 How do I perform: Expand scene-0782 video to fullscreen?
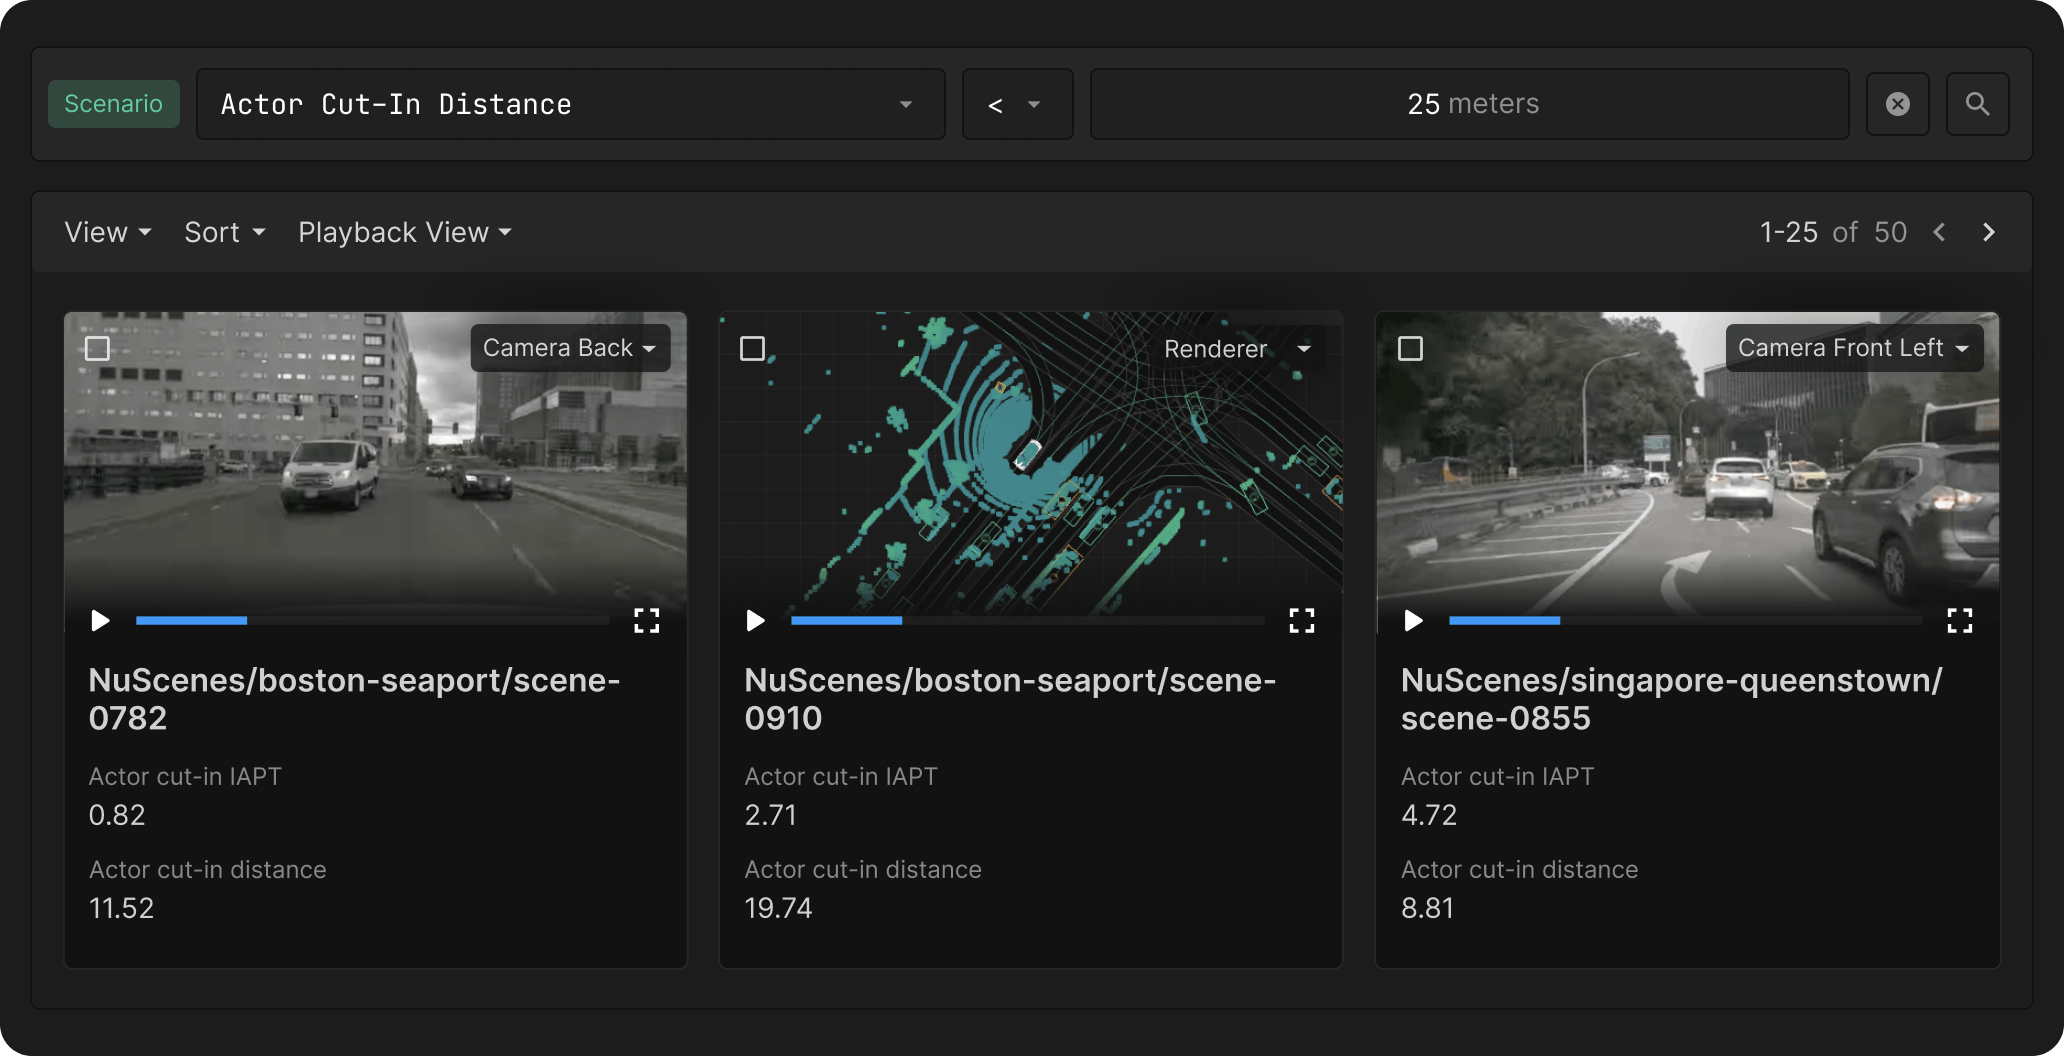647,621
